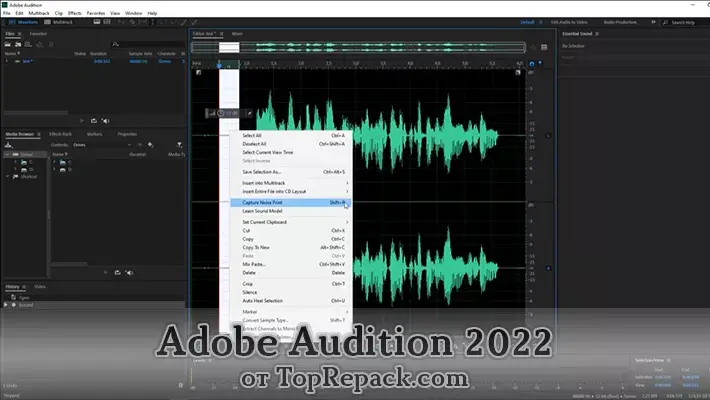
Task: Open the Video tab beside History
Action: click(x=40, y=286)
